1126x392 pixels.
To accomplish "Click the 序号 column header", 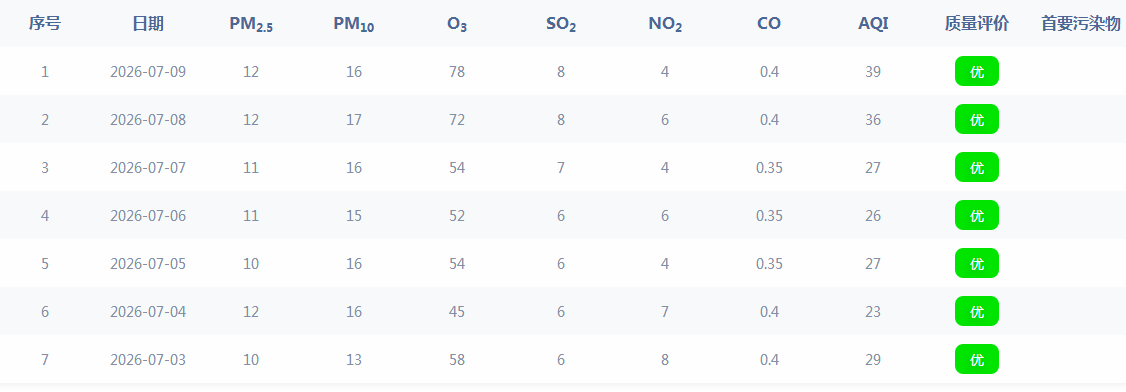I will point(45,24).
